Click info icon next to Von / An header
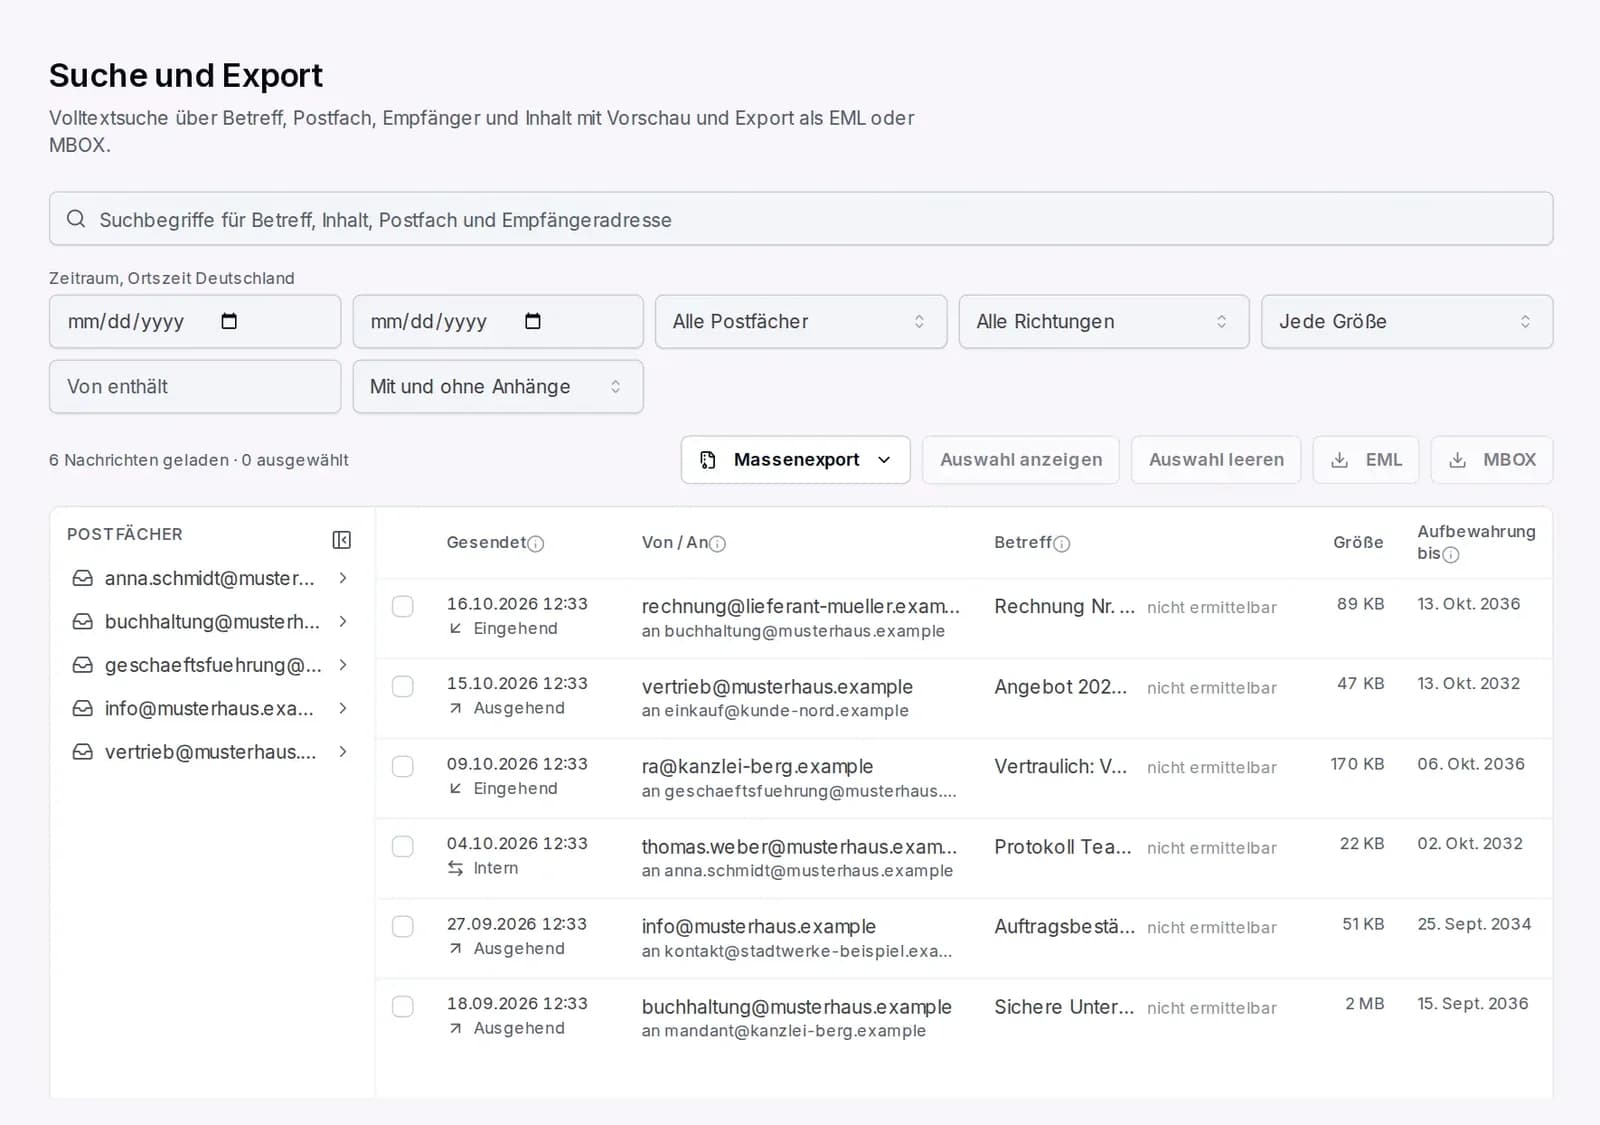 click(x=718, y=544)
